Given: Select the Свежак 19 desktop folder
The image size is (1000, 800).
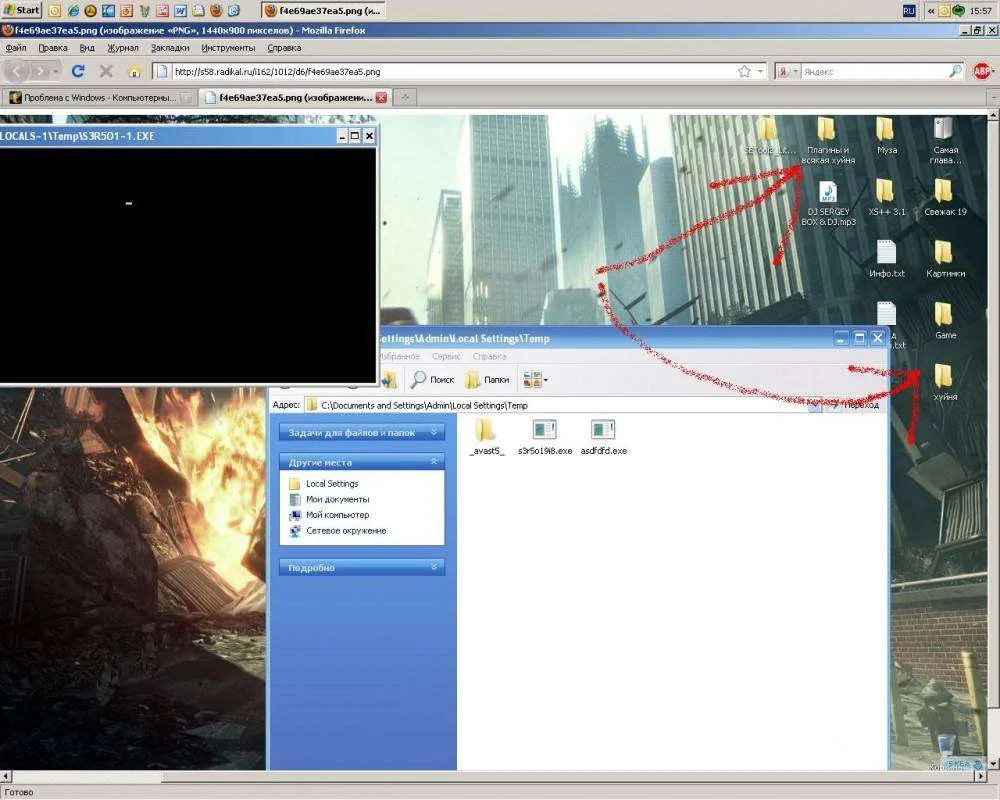Looking at the screenshot, I should point(945,197).
